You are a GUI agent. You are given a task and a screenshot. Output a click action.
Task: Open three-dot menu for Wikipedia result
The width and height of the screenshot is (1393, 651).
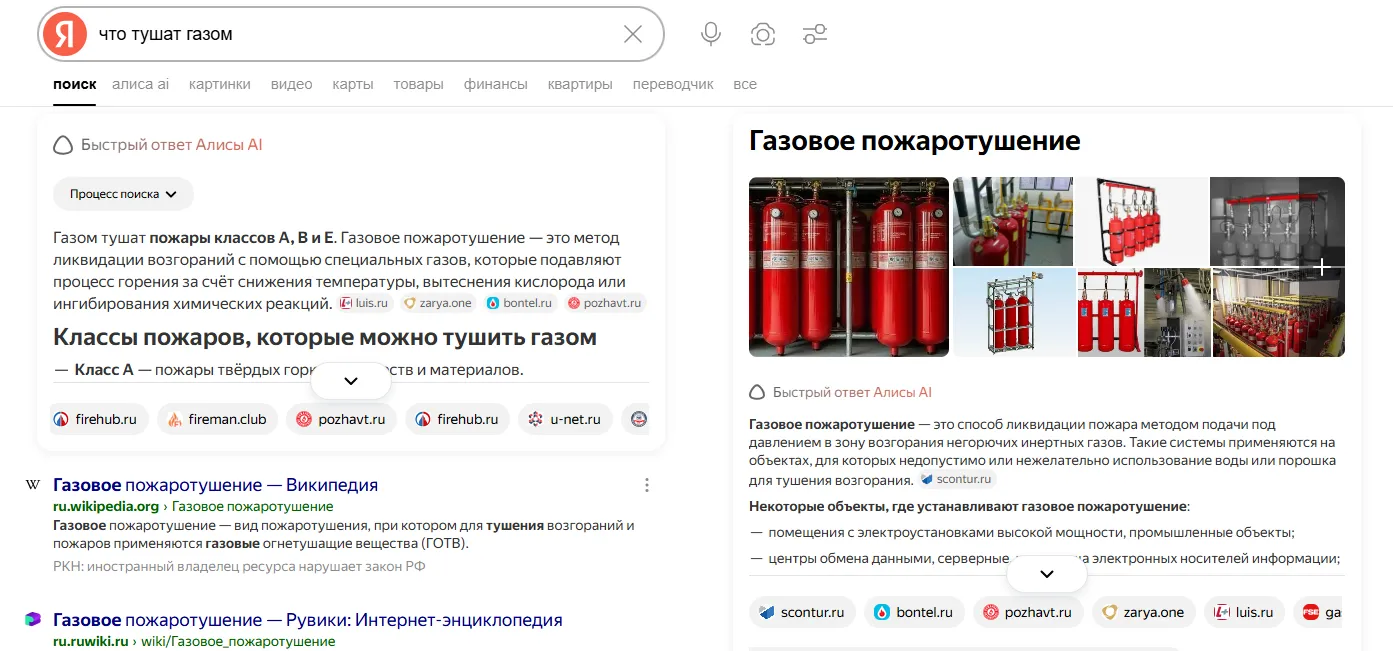(x=647, y=485)
